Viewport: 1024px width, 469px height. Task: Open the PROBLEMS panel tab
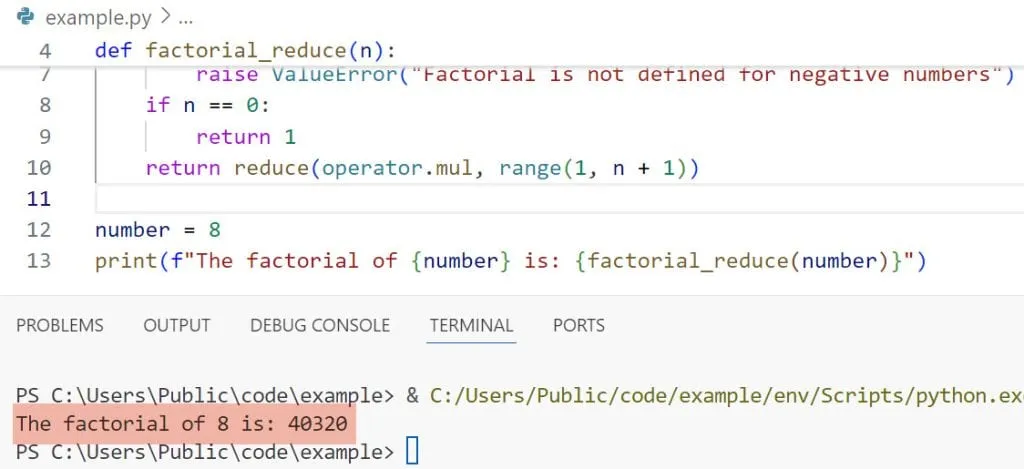tap(60, 325)
